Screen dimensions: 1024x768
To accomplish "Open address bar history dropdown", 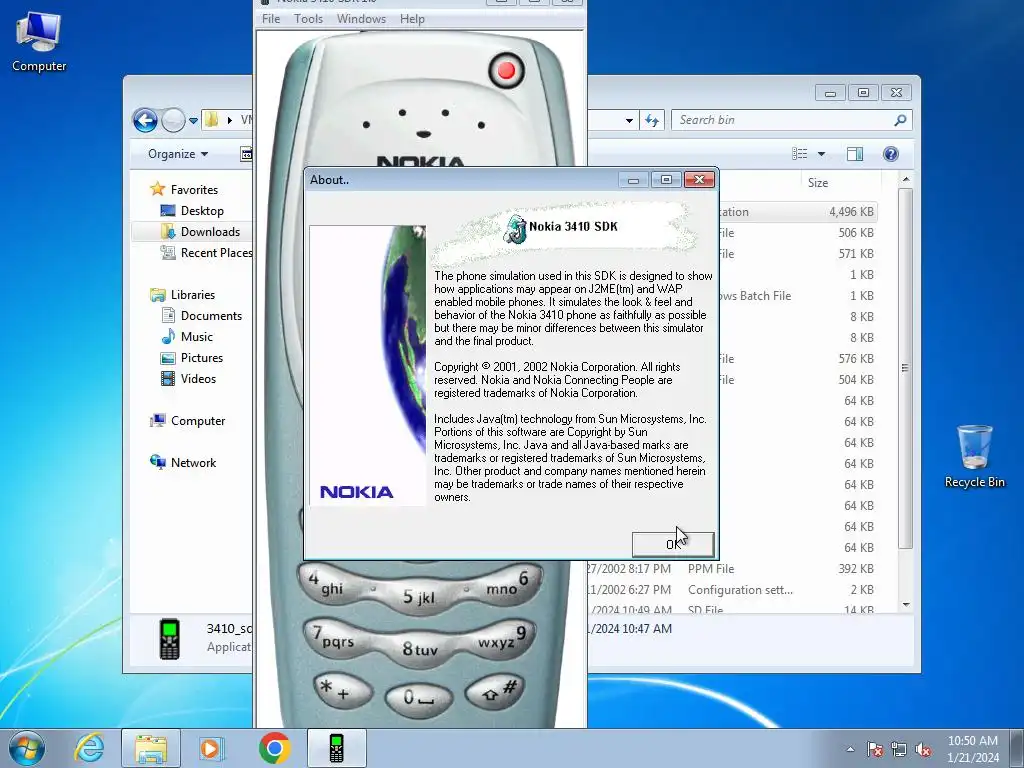I will coord(629,120).
